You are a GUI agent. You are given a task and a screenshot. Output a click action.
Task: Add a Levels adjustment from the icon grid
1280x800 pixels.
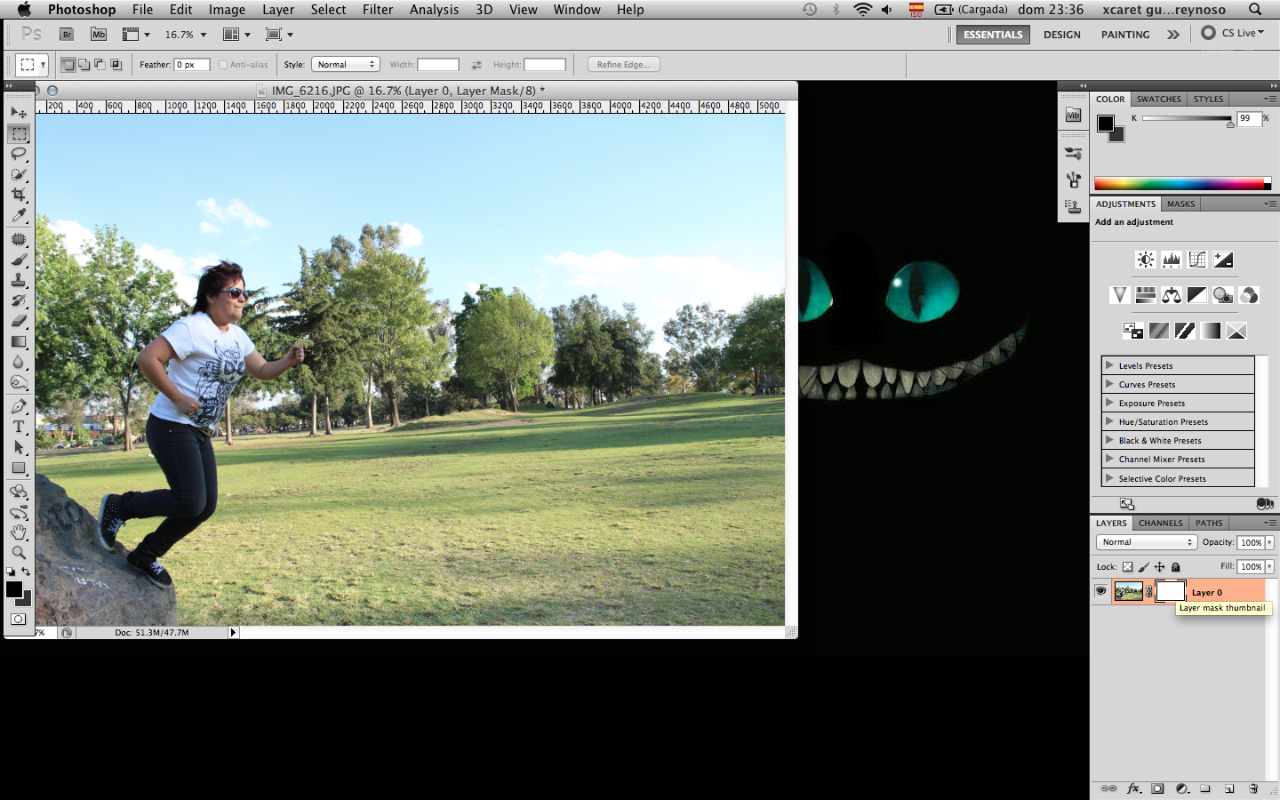pyautogui.click(x=1172, y=260)
